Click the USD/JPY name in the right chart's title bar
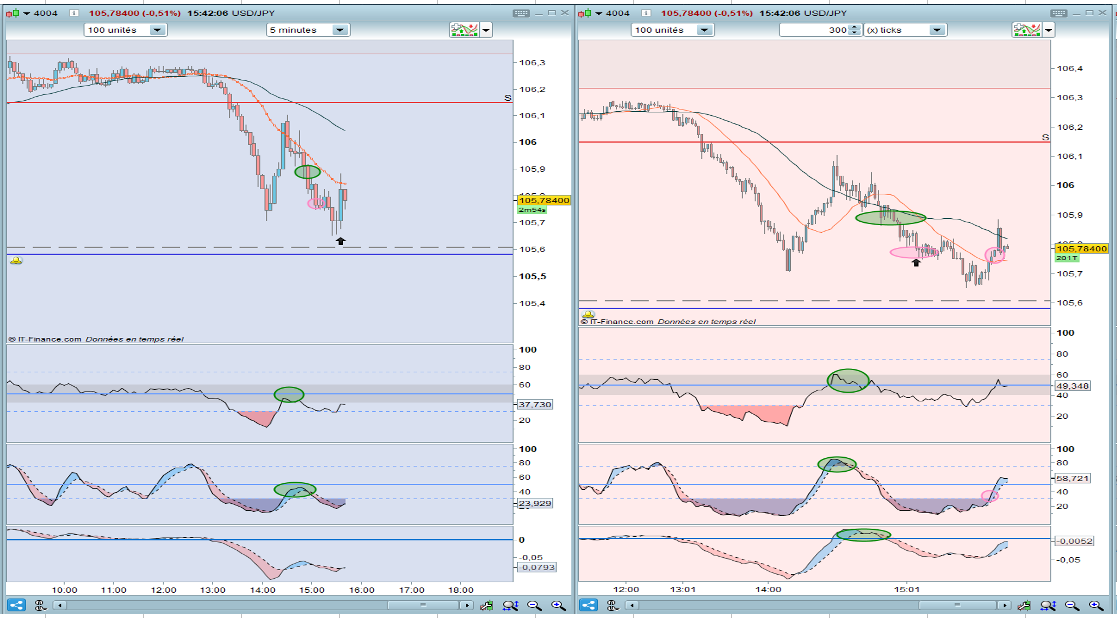 826,13
